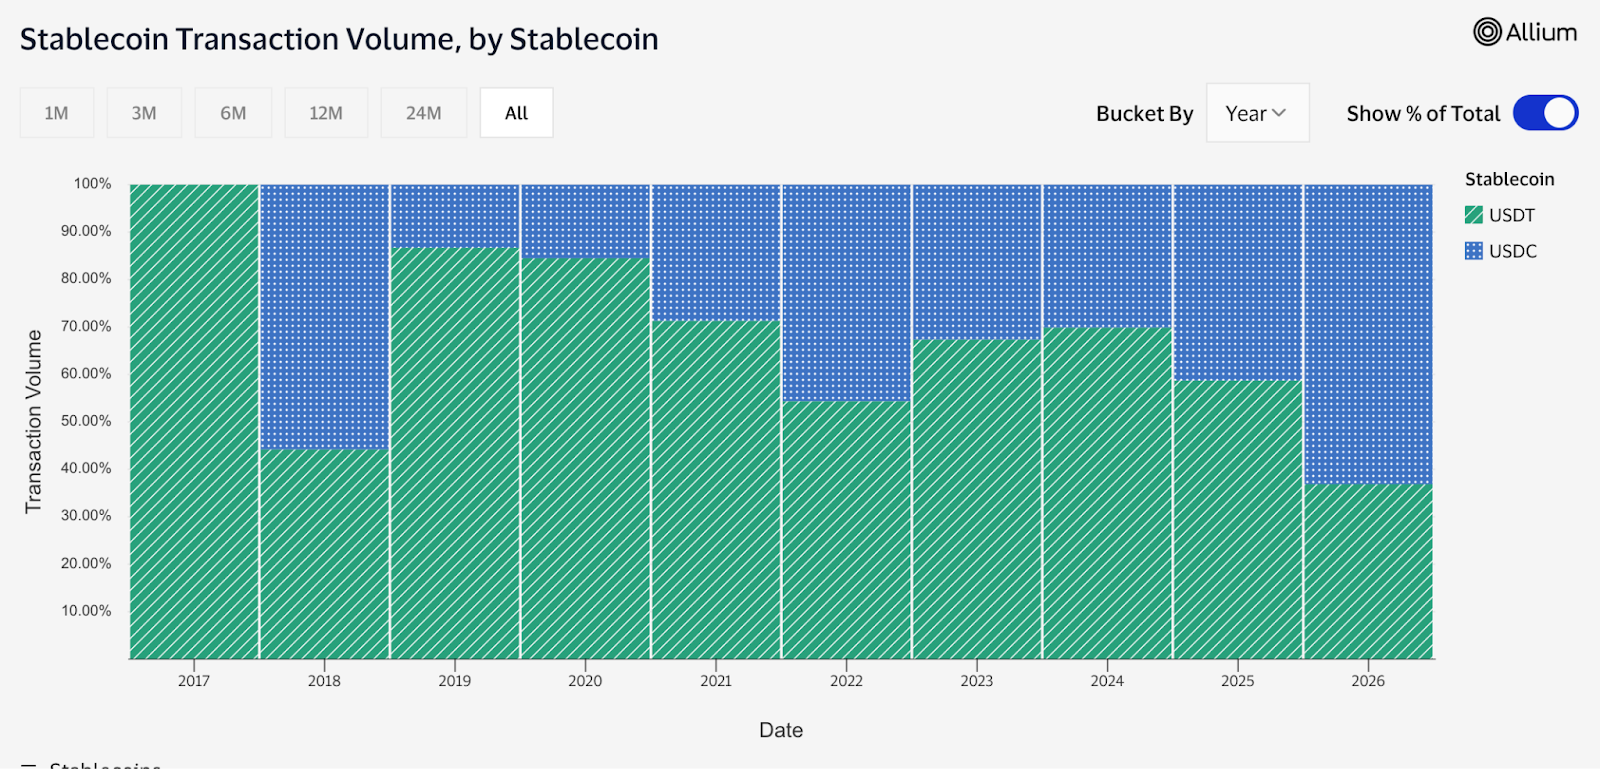Select the 1M time range
The height and width of the screenshot is (769, 1600).
coord(56,113)
